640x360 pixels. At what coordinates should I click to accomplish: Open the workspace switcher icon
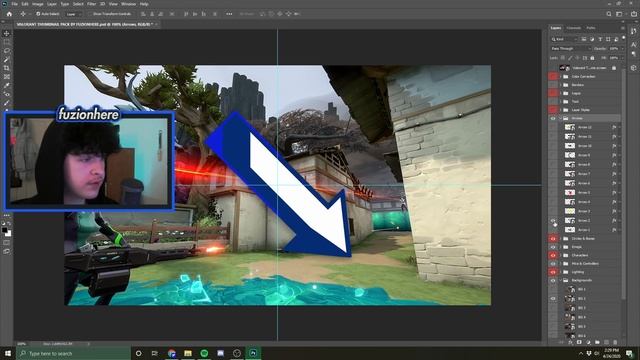(620, 14)
